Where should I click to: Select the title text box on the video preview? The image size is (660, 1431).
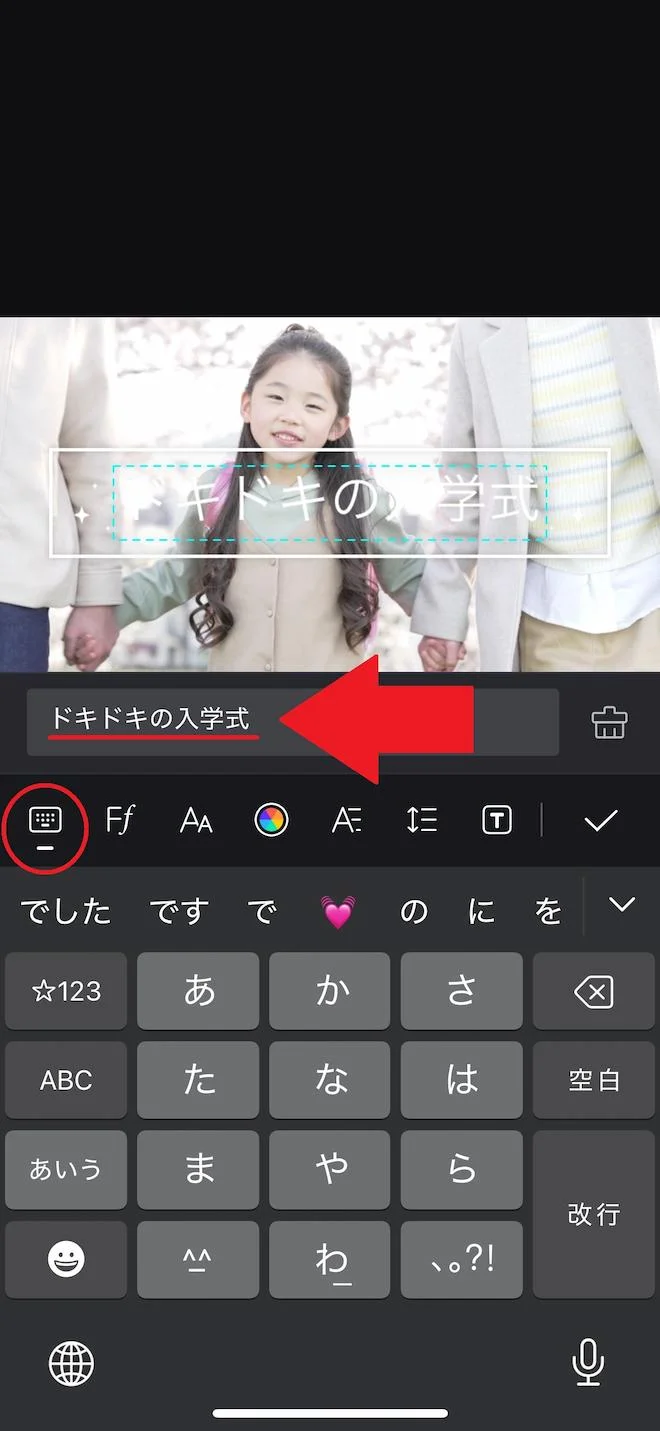pos(330,503)
